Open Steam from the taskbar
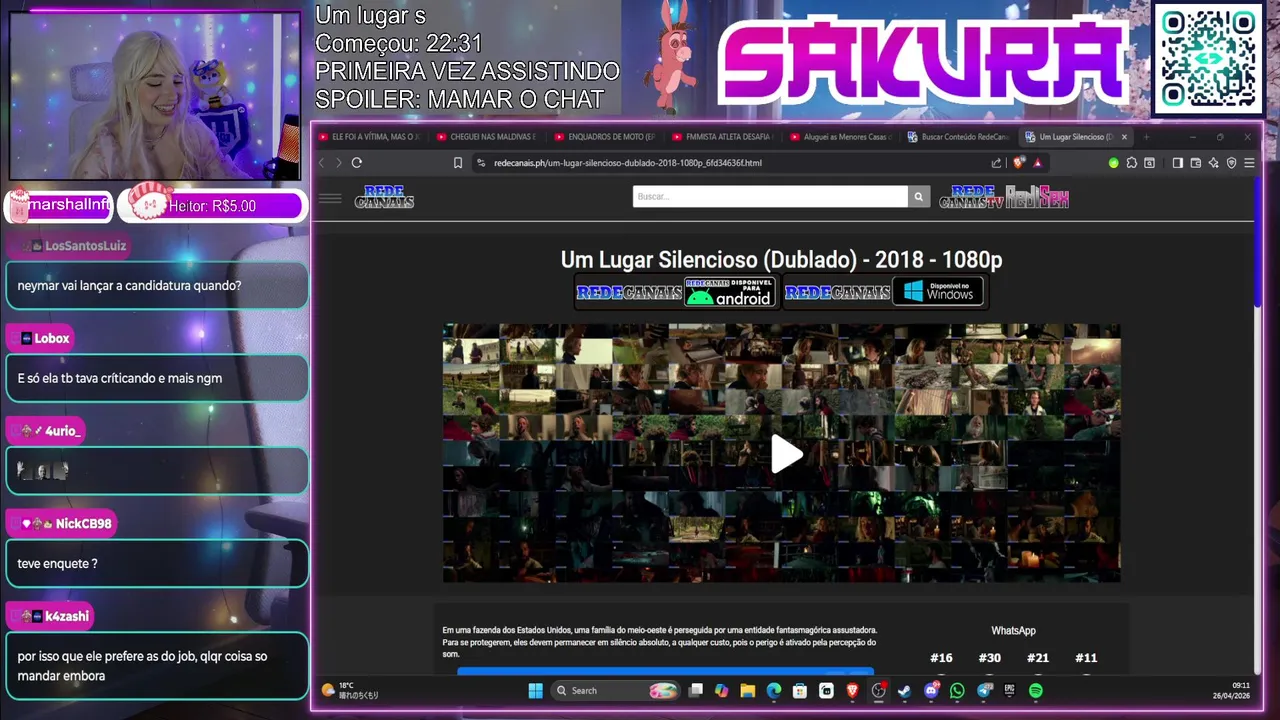1280x720 pixels. [904, 690]
